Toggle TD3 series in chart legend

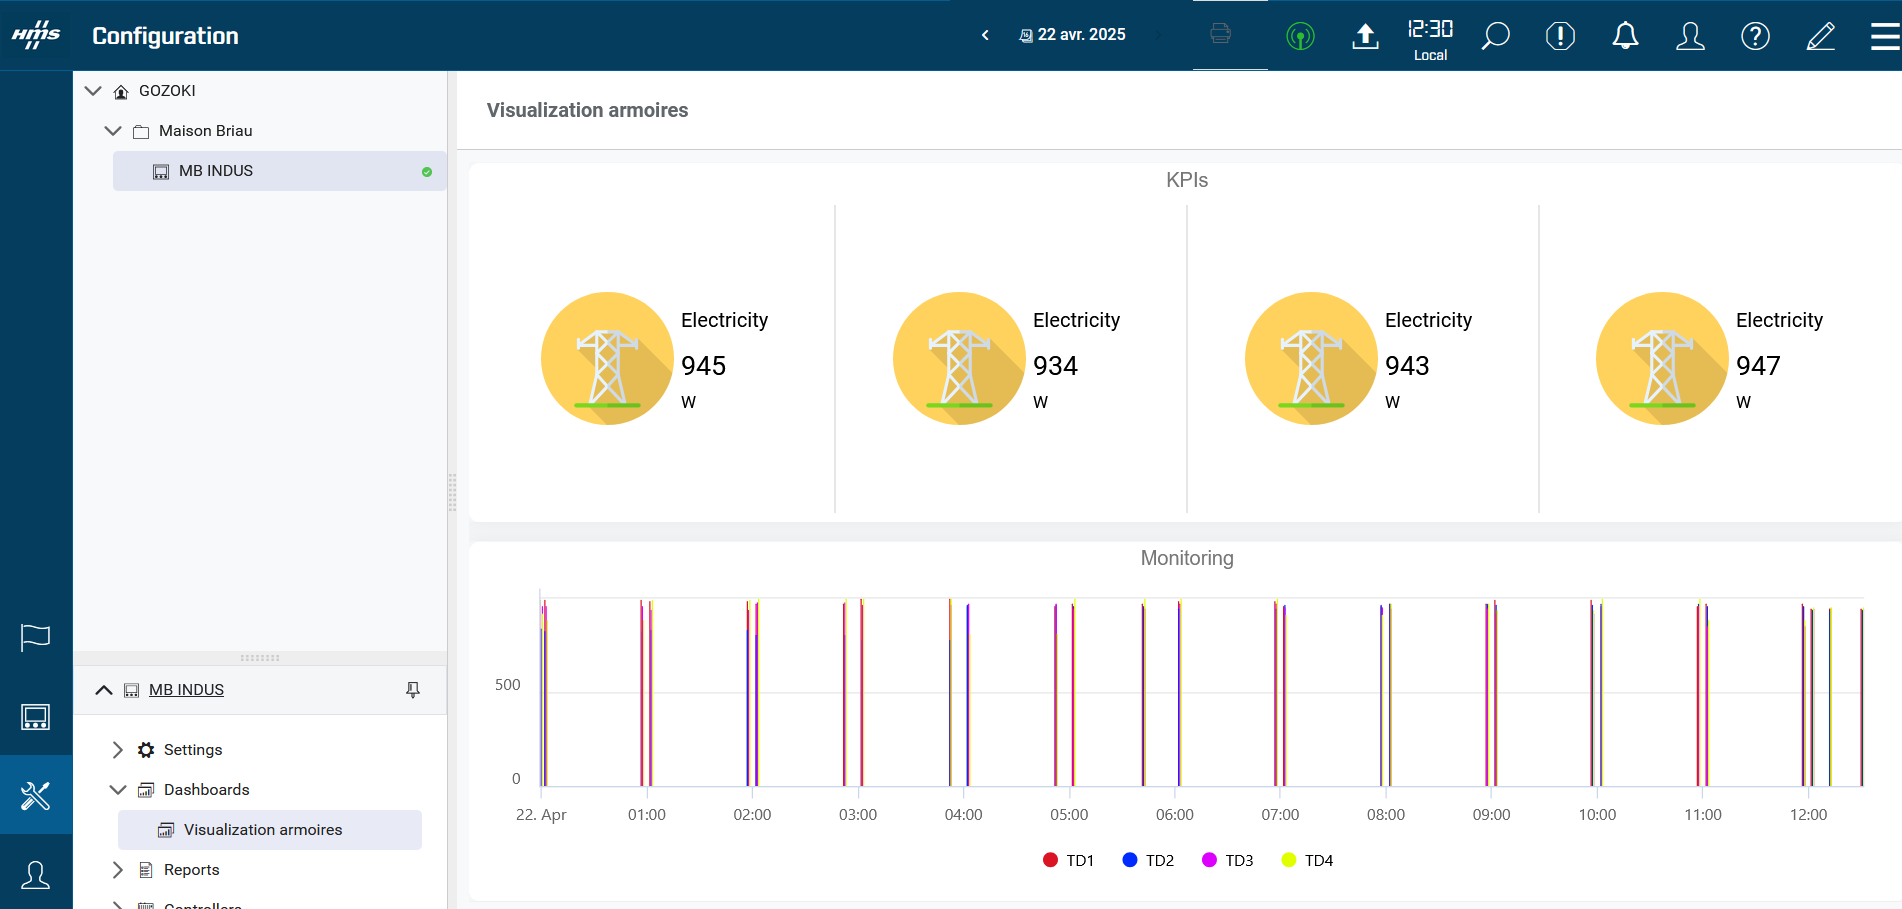1228,860
